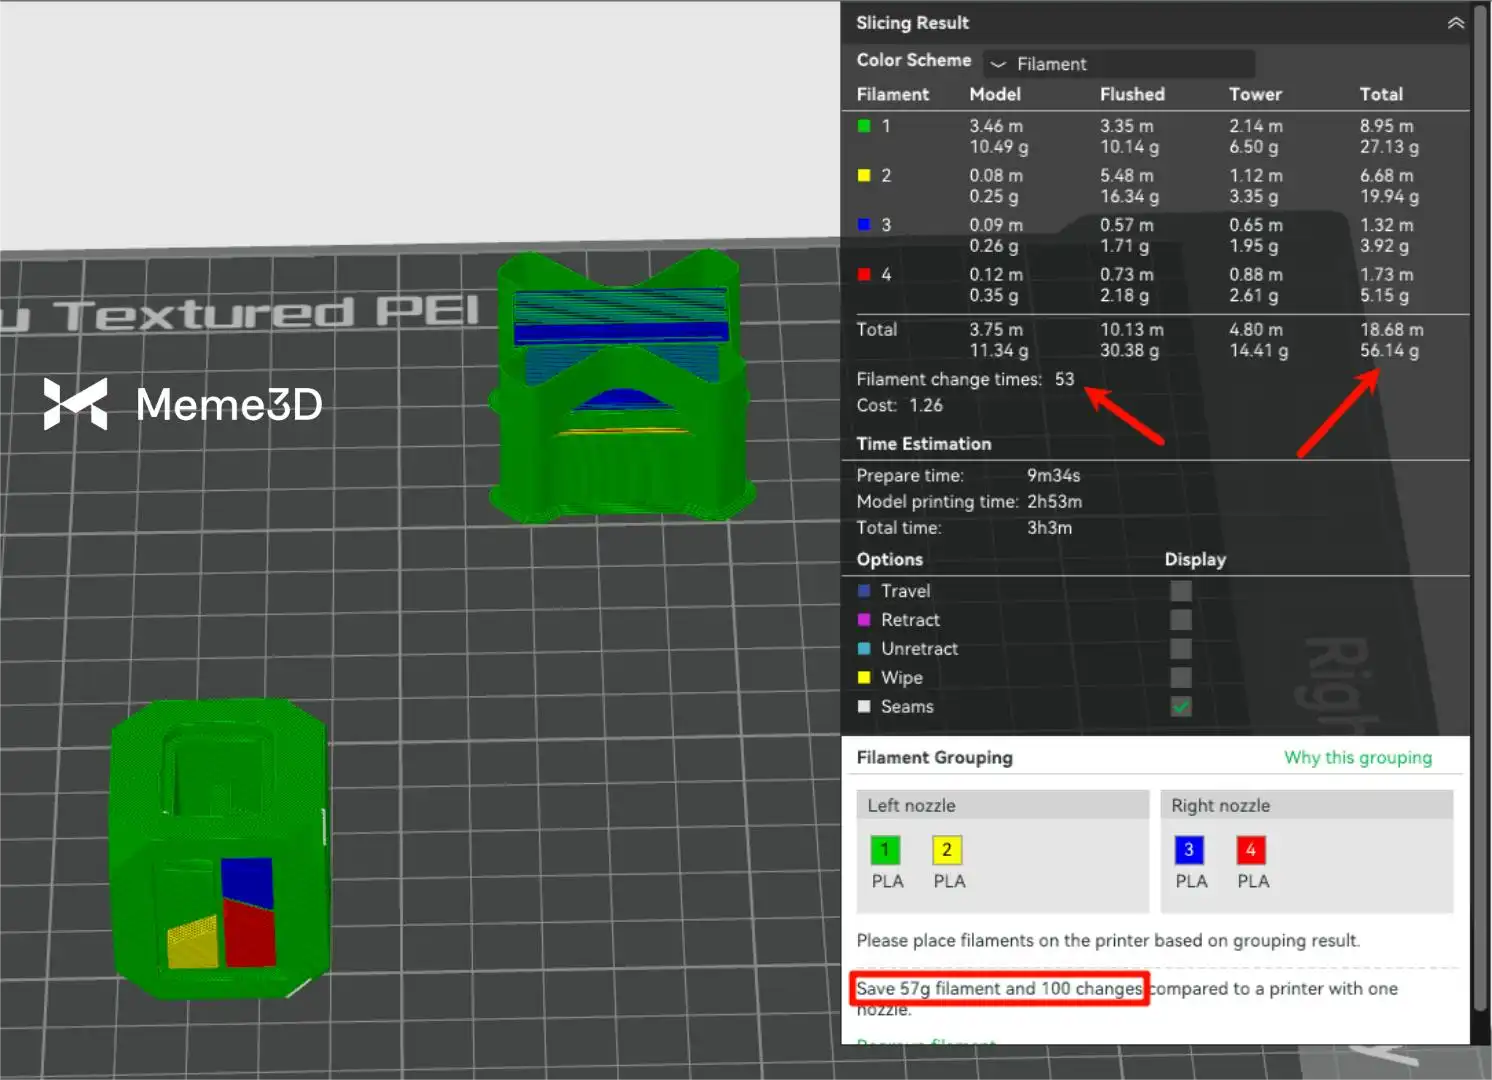Open the Color Scheme Filament dropdown
The height and width of the screenshot is (1080, 1492).
[x=1118, y=64]
